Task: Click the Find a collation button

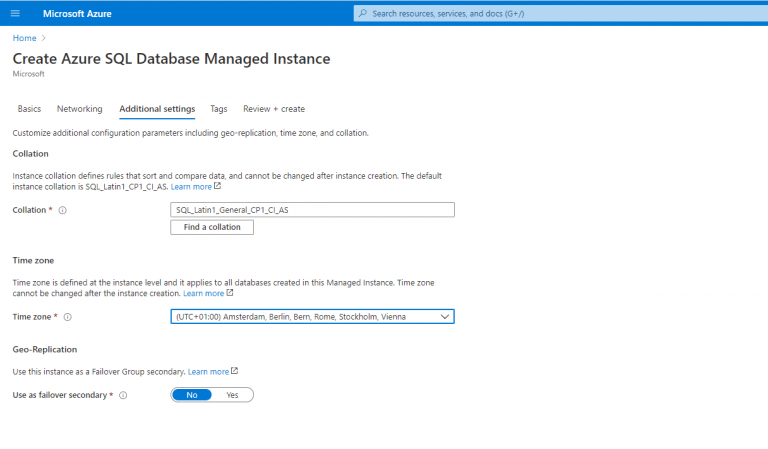Action: point(212,227)
